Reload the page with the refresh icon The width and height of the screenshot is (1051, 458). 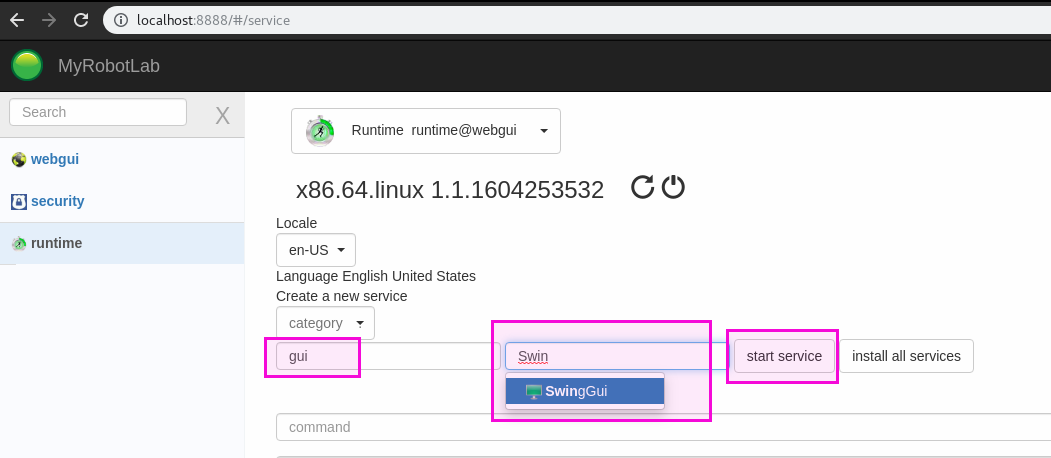(81, 20)
